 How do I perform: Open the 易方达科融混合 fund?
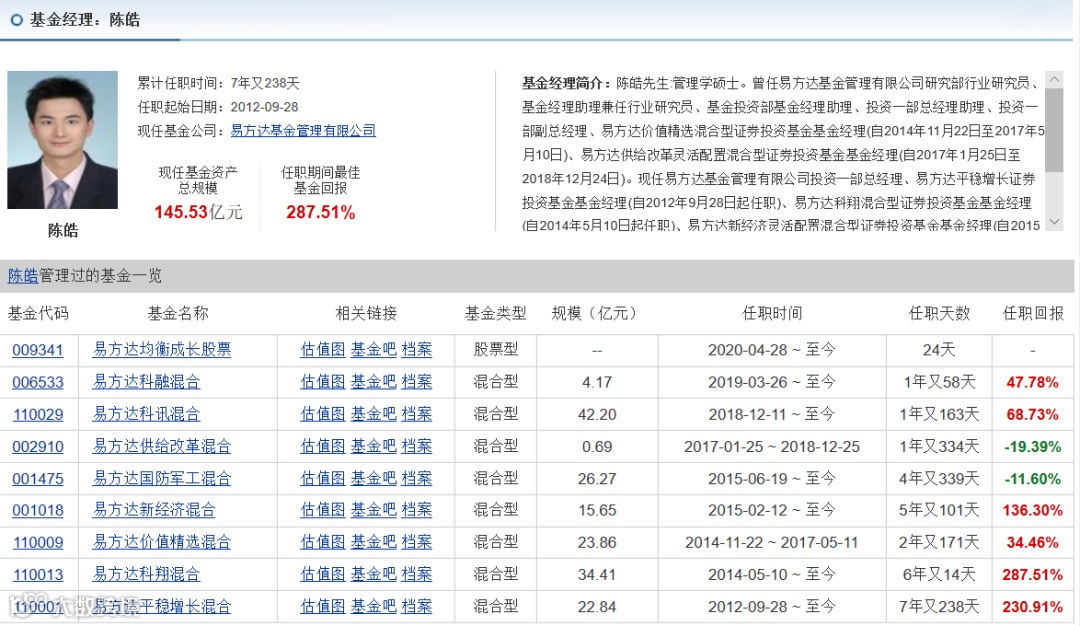coord(146,382)
